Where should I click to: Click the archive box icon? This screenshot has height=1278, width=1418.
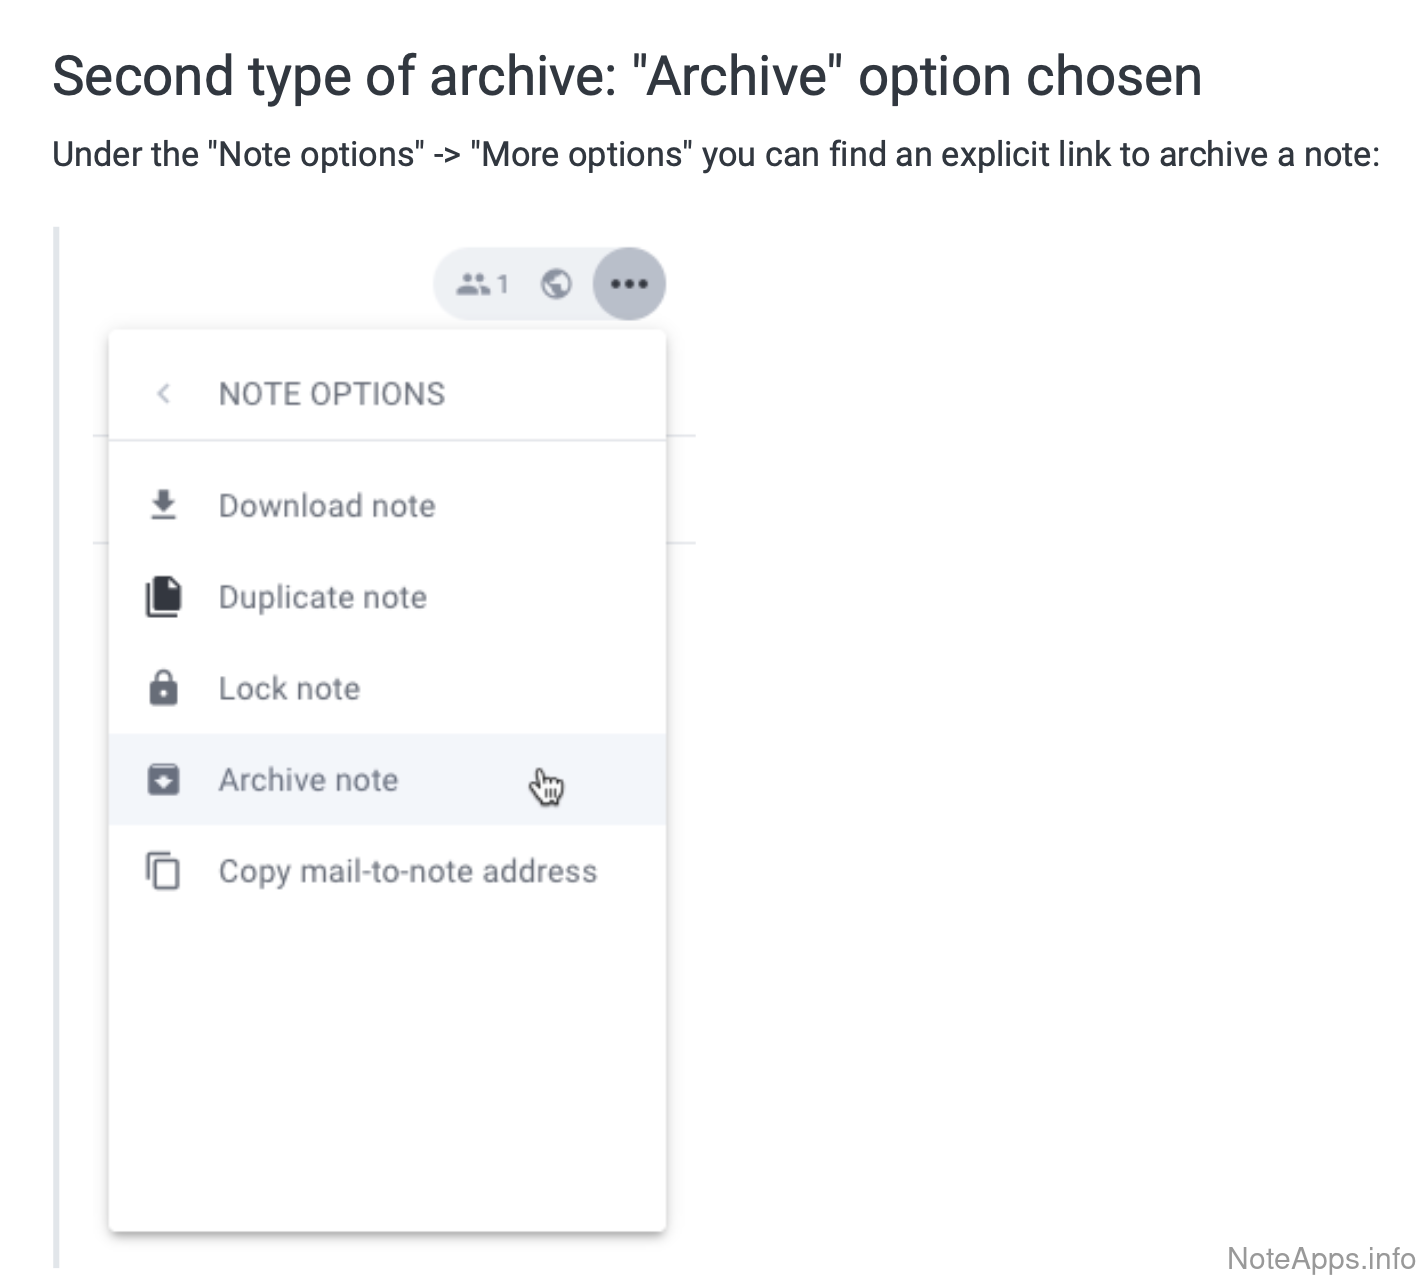coord(163,779)
